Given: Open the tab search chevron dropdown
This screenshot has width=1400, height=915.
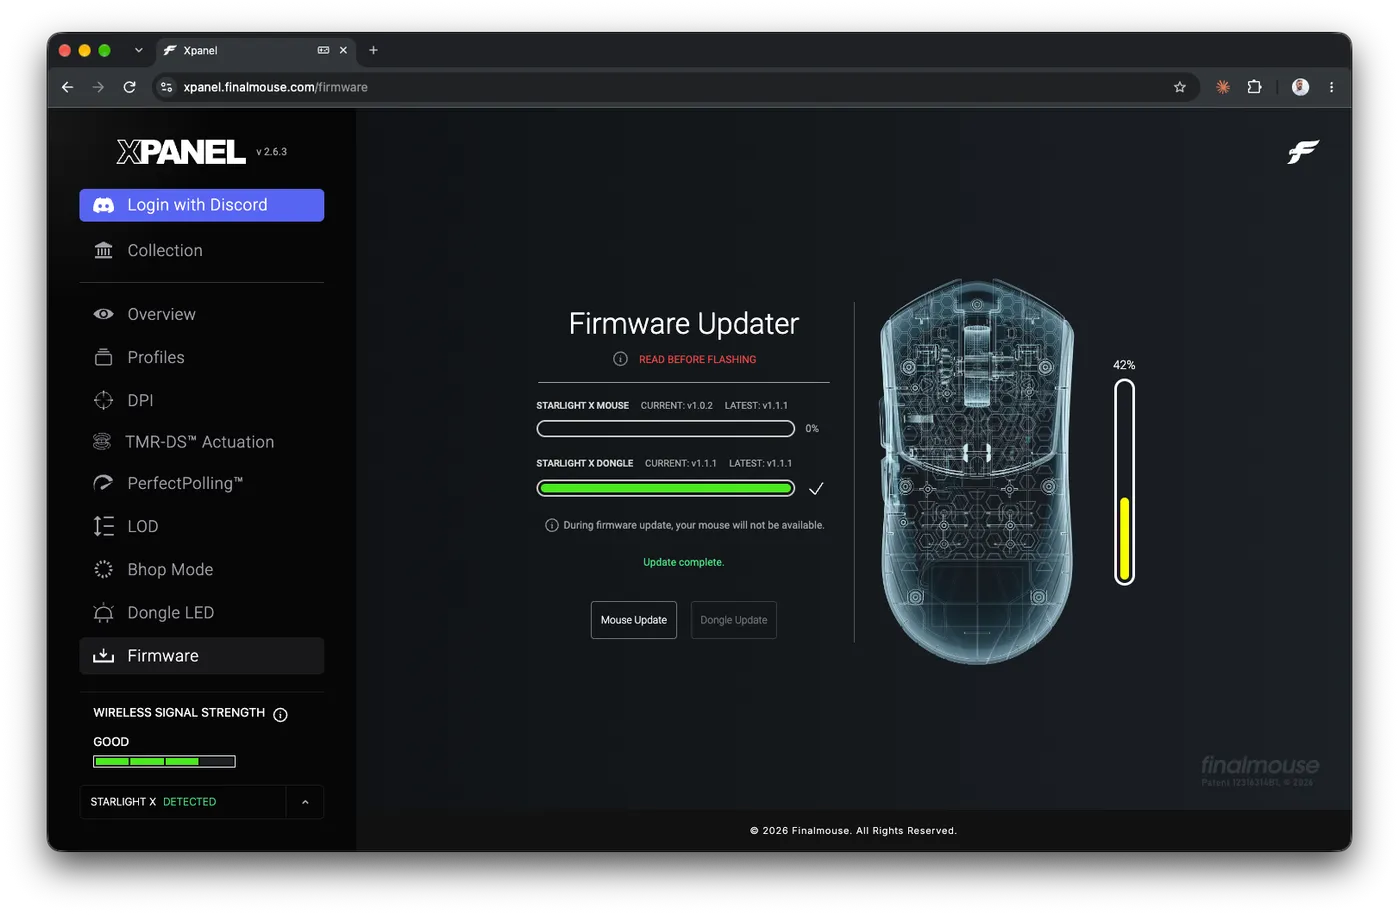Looking at the screenshot, I should tap(138, 50).
